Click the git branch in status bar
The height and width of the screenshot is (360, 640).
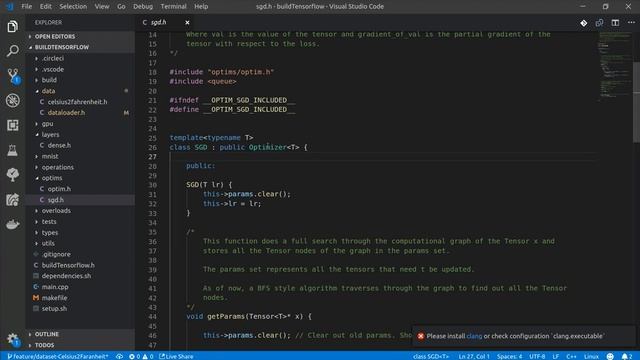pos(58,356)
